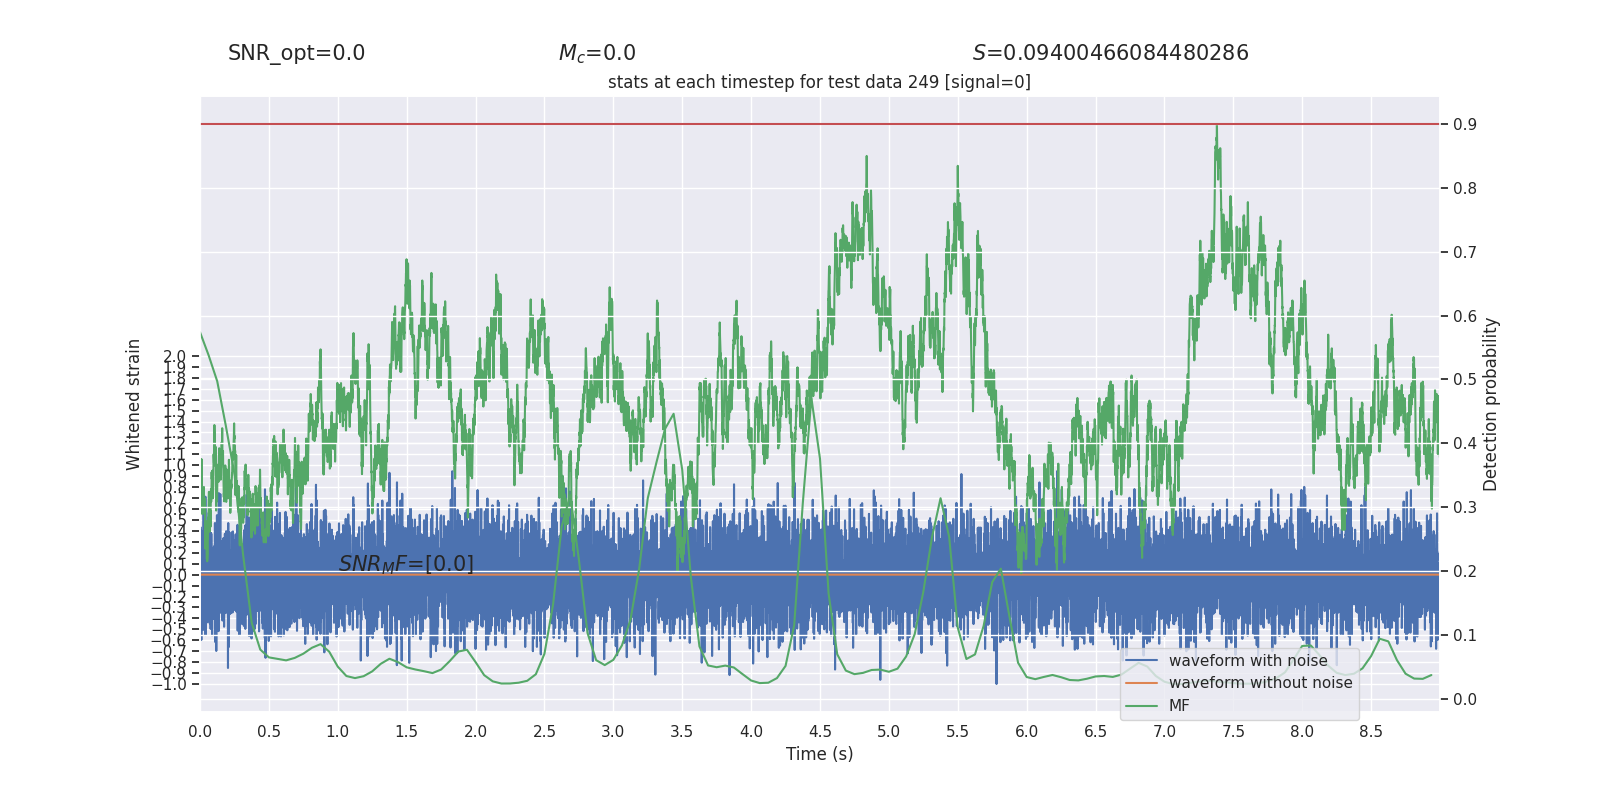This screenshot has height=800, width=1600.
Task: Click the M_c=0.0 label
Action: pos(597,53)
